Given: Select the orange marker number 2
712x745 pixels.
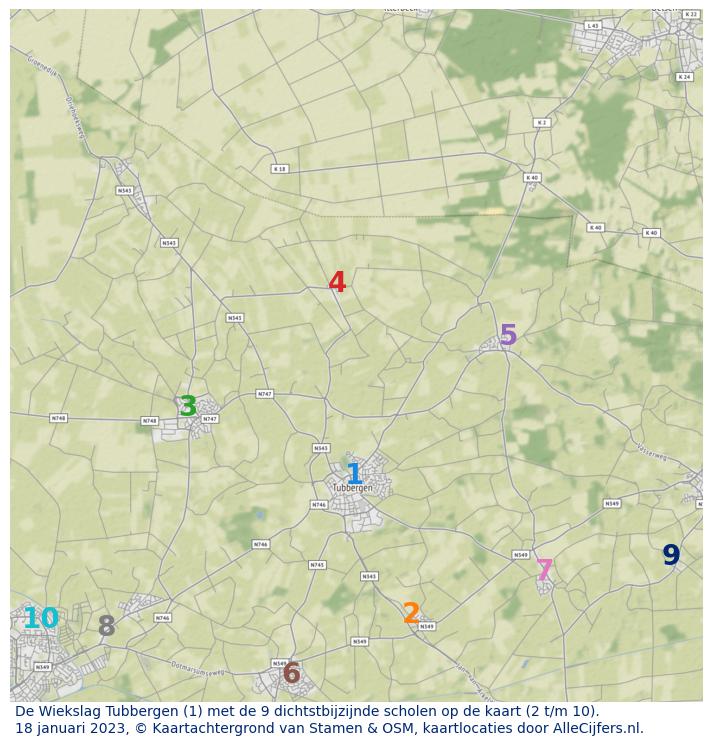Looking at the screenshot, I should [x=411, y=613].
